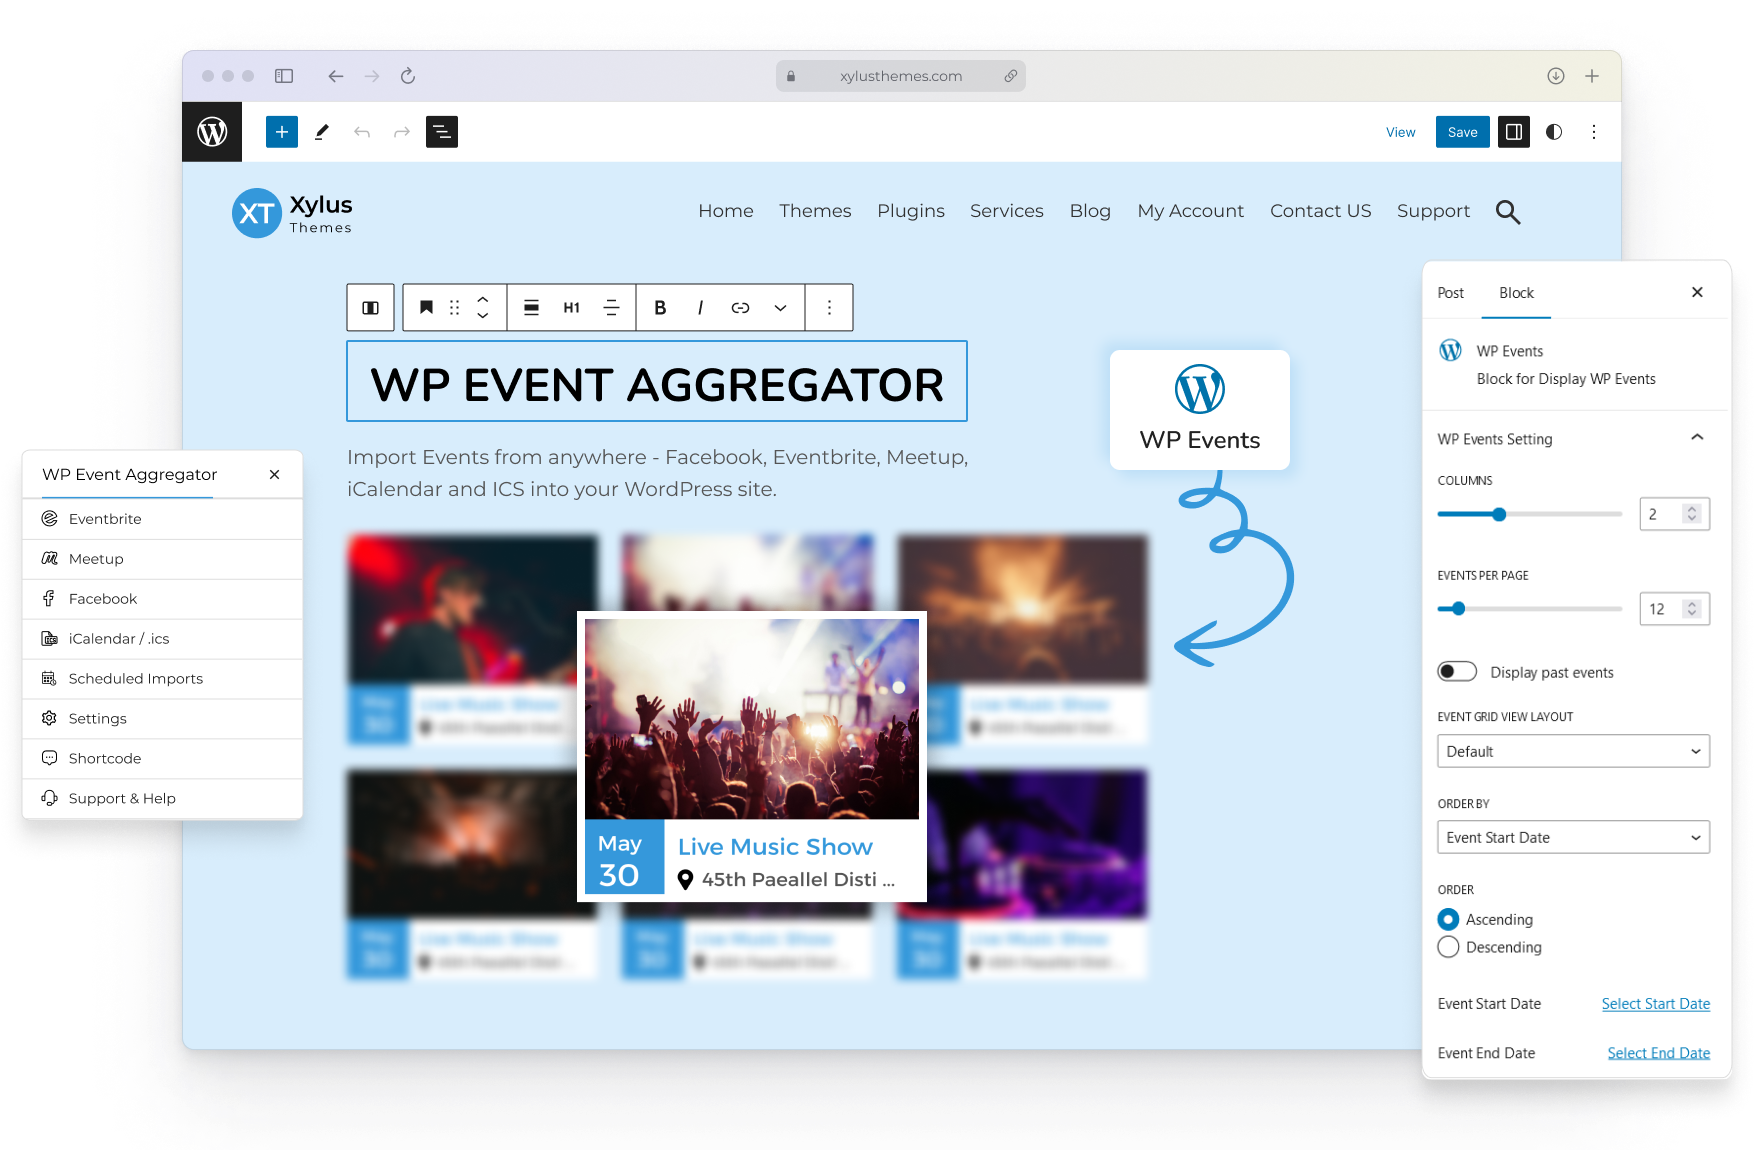Click the Select Start Date link
The image size is (1755, 1150).
click(1655, 1004)
